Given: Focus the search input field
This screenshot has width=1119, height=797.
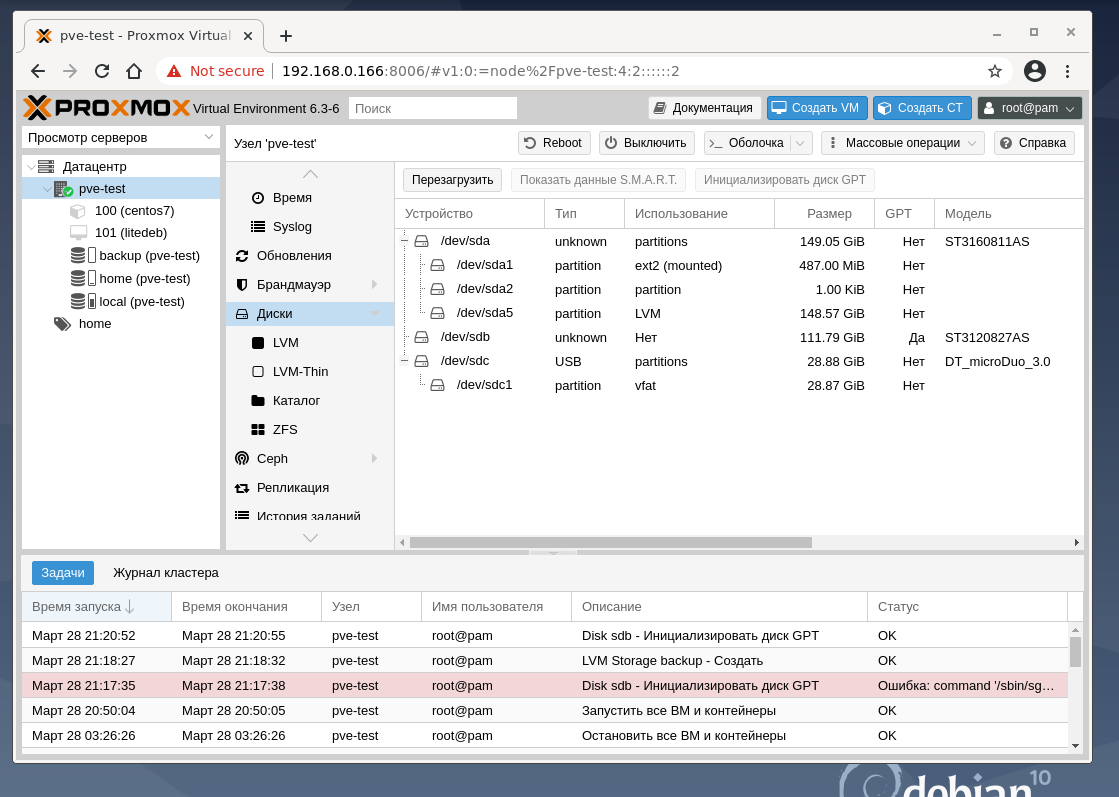Looking at the screenshot, I should (x=432, y=108).
